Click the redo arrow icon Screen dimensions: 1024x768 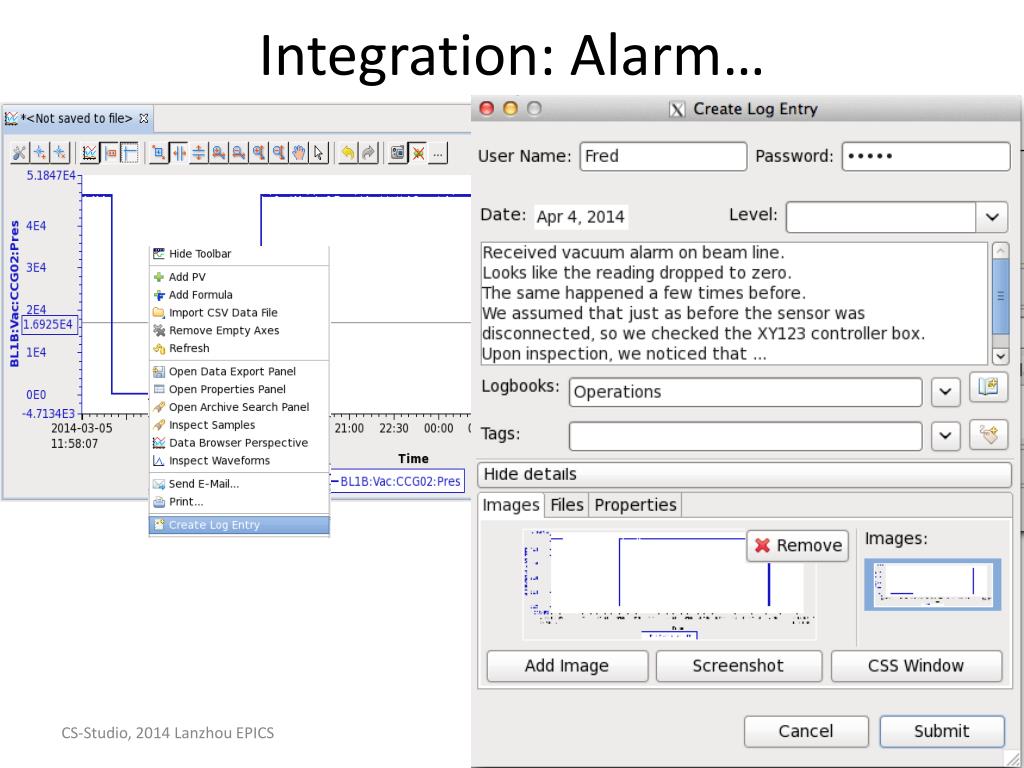point(368,153)
